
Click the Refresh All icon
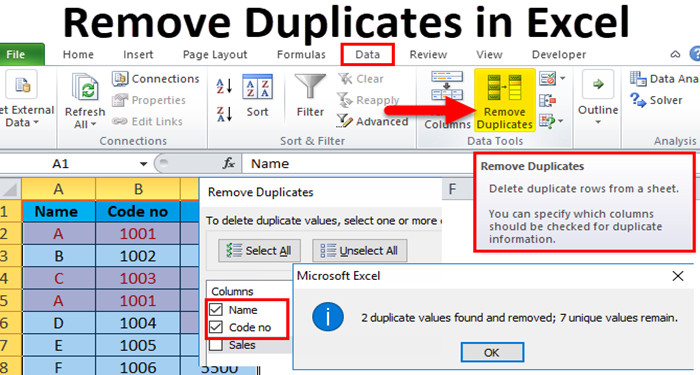pyautogui.click(x=85, y=87)
